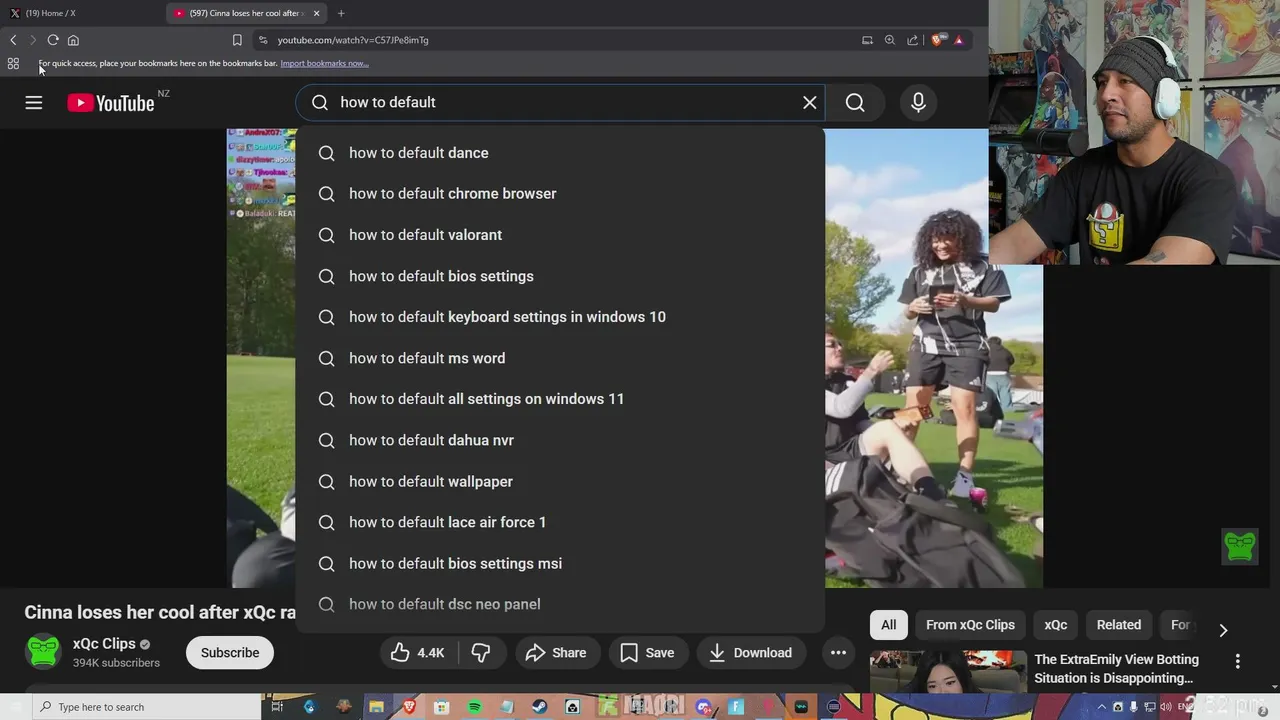Close the Cinna YouTube tab
Viewport: 1280px width, 720px height.
point(317,13)
